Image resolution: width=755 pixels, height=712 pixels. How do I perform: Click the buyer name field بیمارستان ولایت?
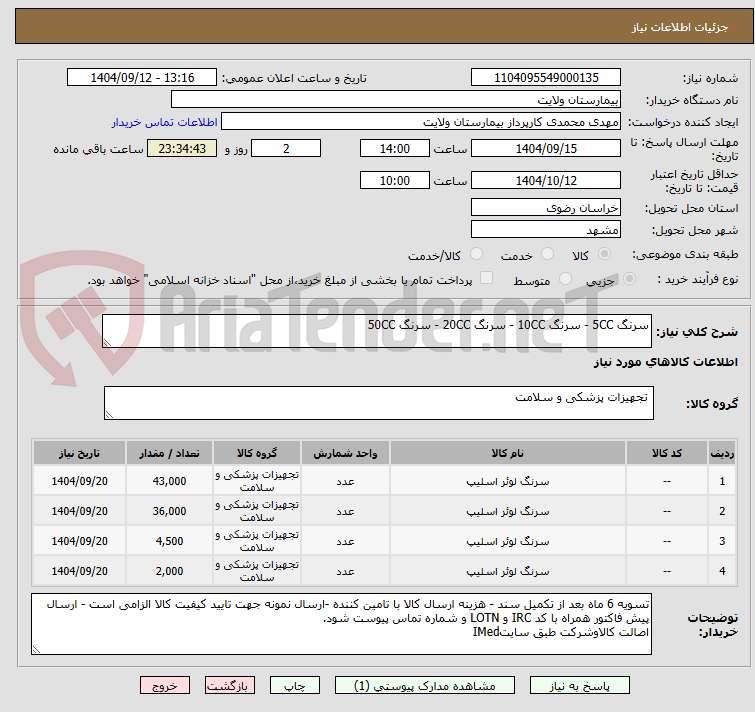click(396, 100)
